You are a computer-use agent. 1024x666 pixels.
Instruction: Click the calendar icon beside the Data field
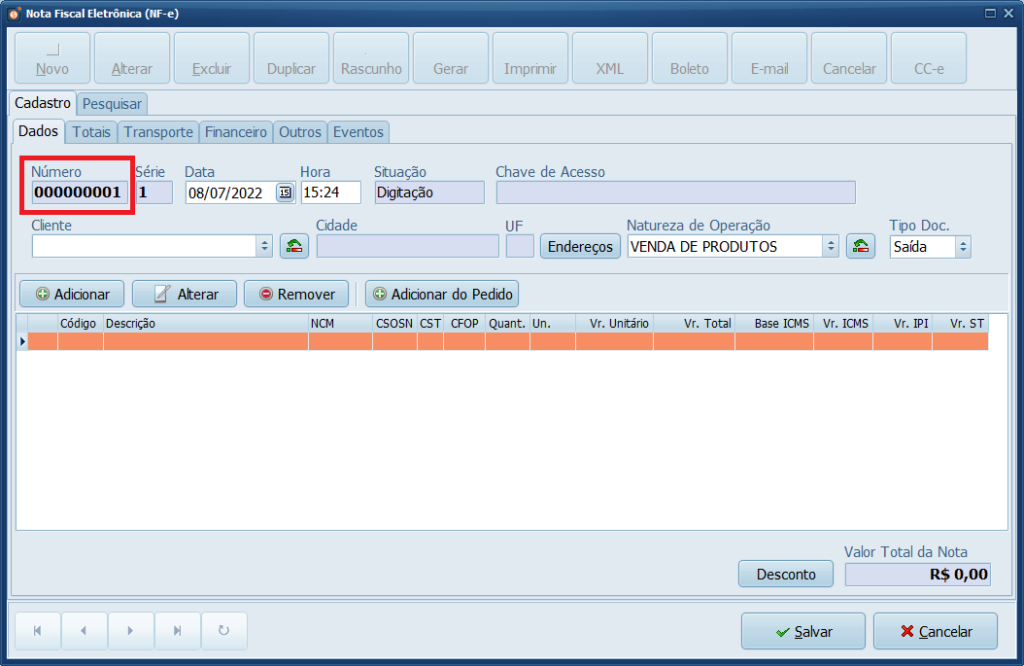pos(285,193)
